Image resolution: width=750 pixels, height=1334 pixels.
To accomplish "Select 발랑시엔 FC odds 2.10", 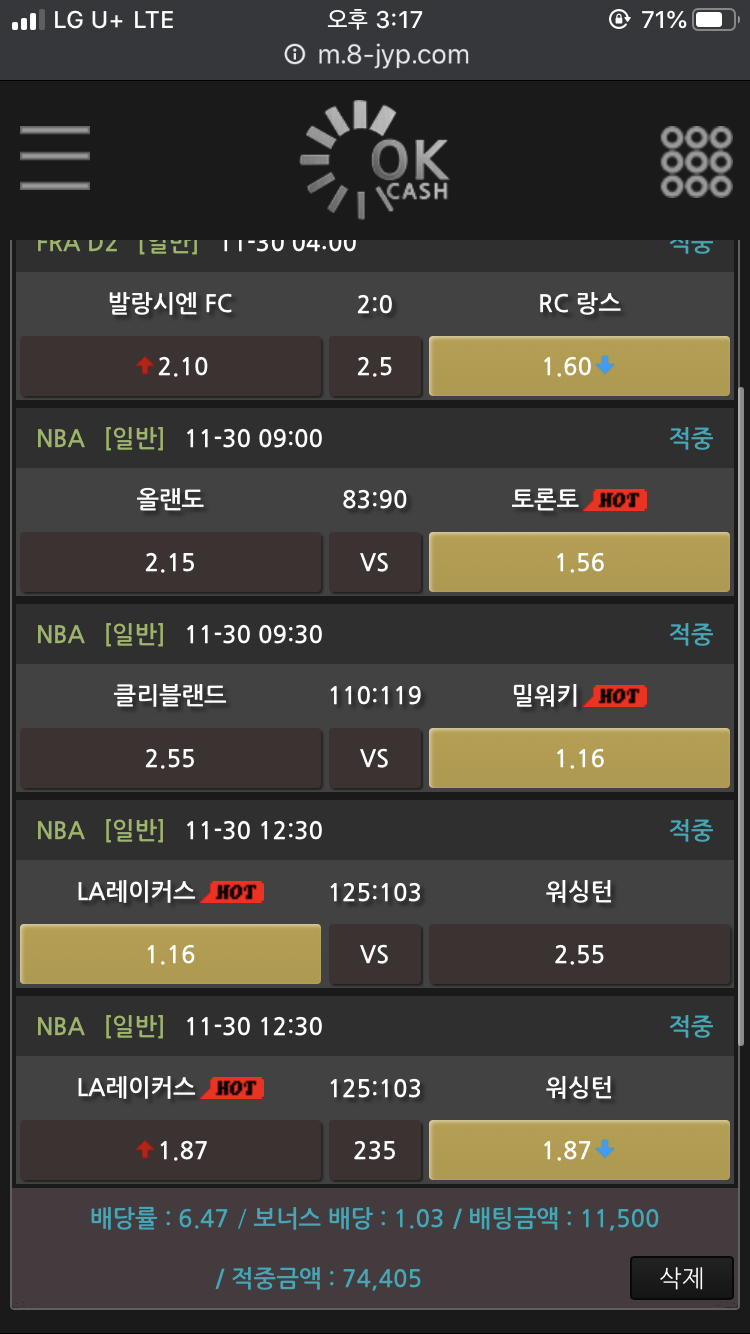I will [x=171, y=366].
